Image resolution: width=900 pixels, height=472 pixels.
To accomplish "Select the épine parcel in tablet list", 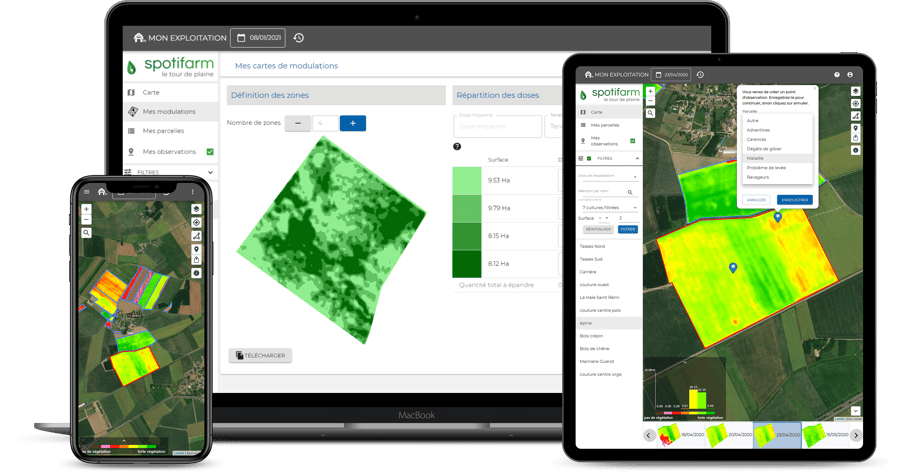I will click(x=608, y=323).
